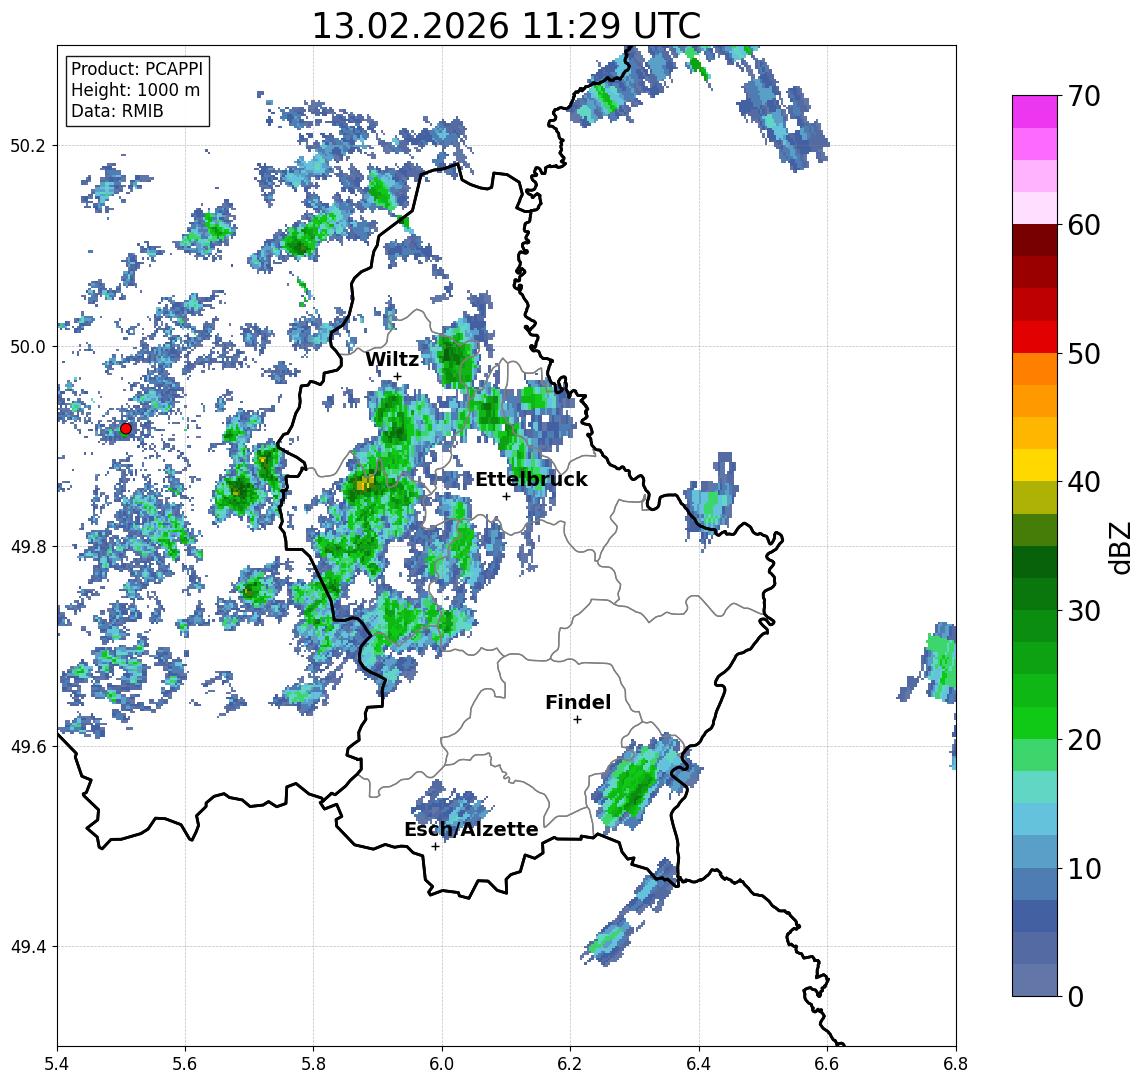Click the yellow 40 dBZ colorbar segment
This screenshot has height=1084, width=1145.
point(1035,465)
